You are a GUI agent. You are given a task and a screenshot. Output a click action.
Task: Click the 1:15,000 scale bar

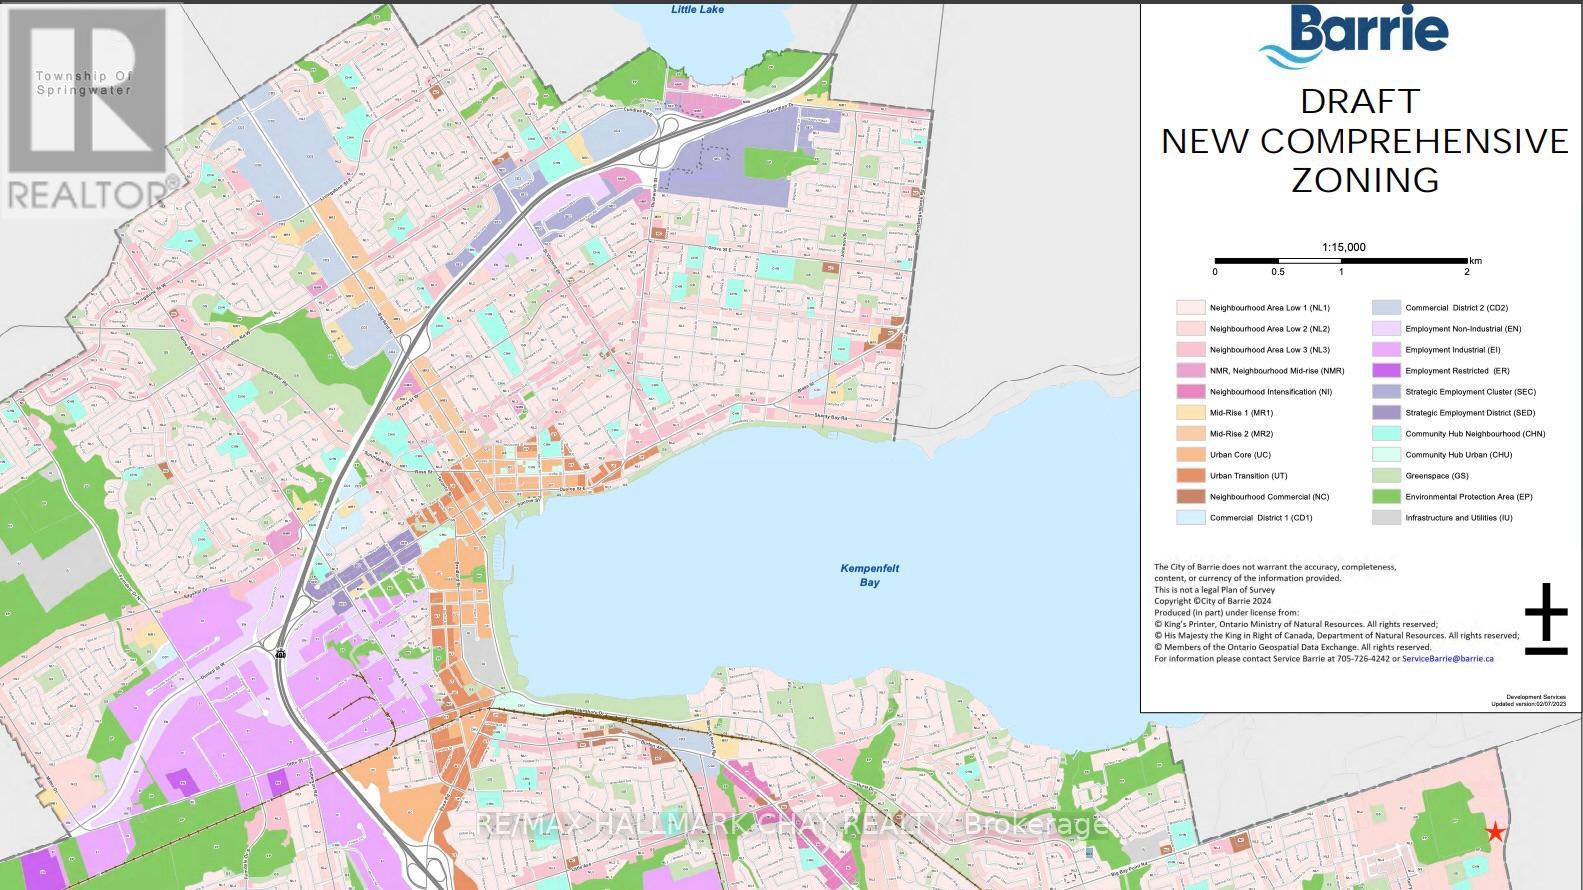coord(1342,261)
